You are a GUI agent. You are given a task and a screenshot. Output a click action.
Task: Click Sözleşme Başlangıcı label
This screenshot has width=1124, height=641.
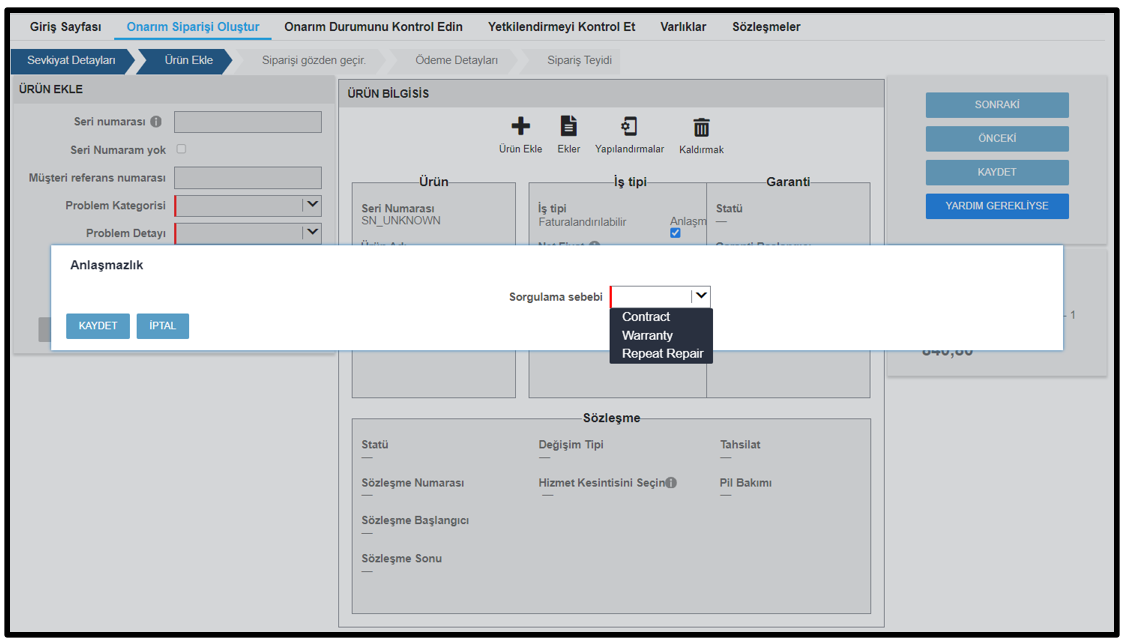(415, 521)
